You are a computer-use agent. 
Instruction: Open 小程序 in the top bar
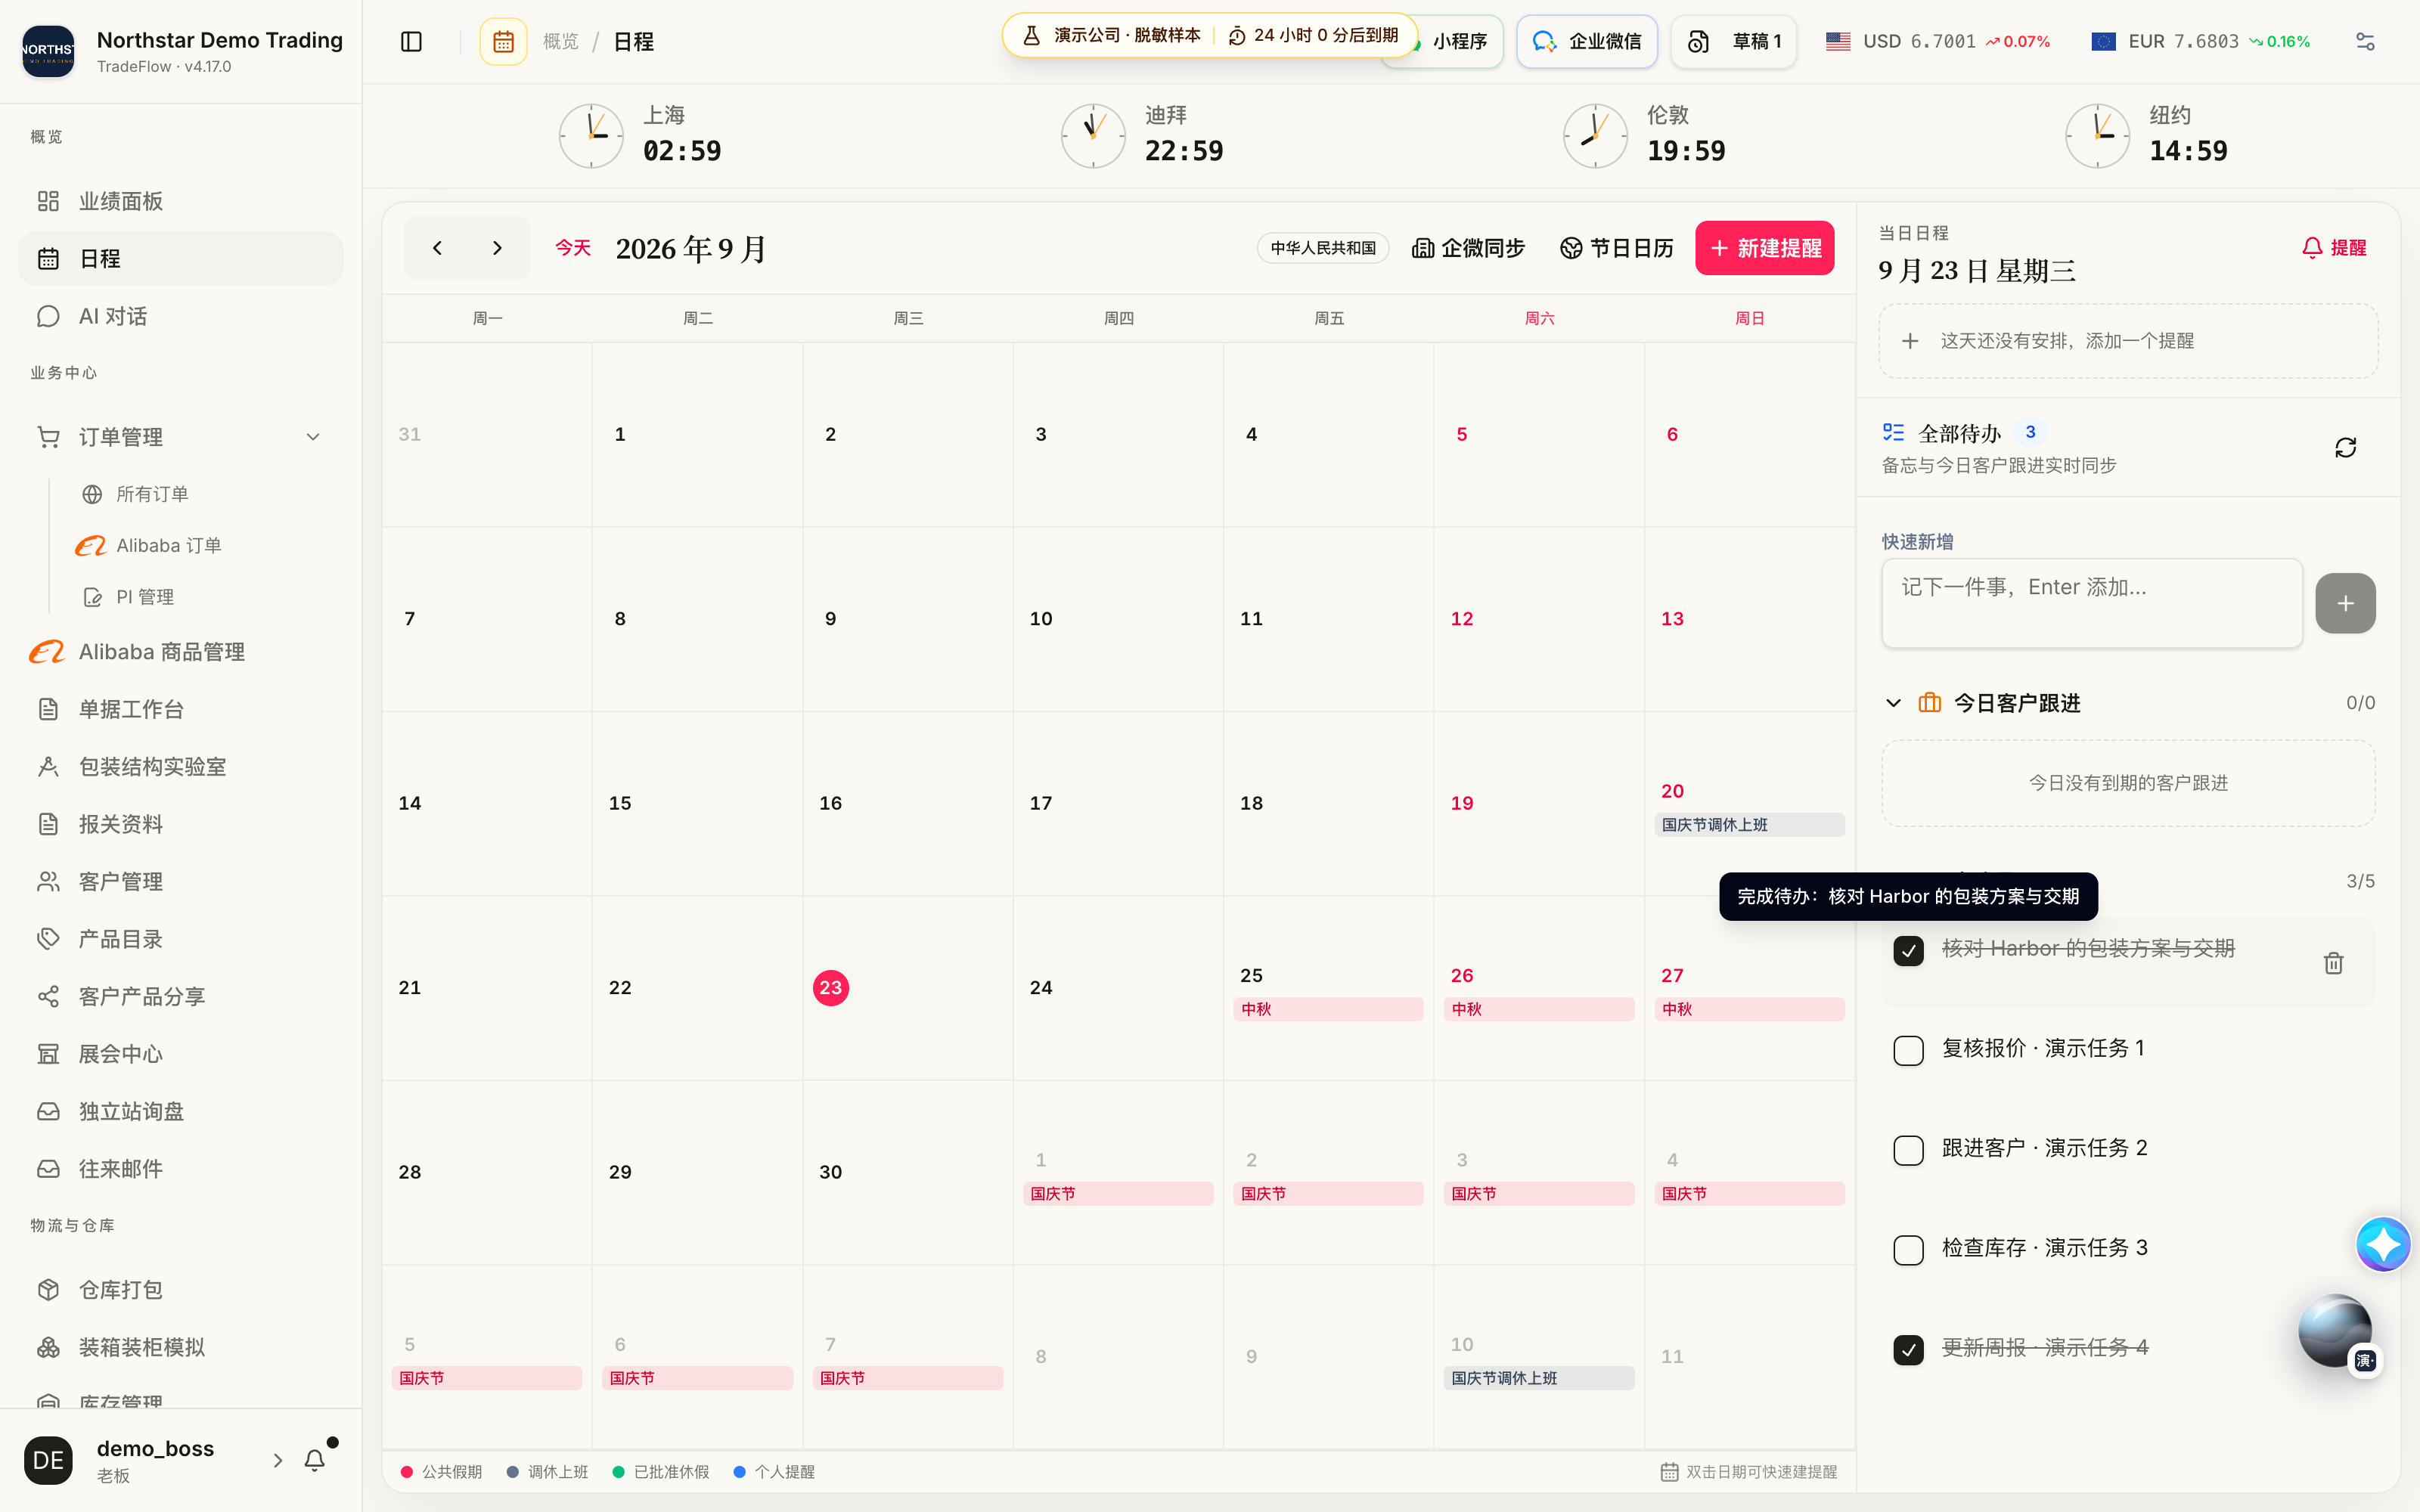click(1459, 41)
